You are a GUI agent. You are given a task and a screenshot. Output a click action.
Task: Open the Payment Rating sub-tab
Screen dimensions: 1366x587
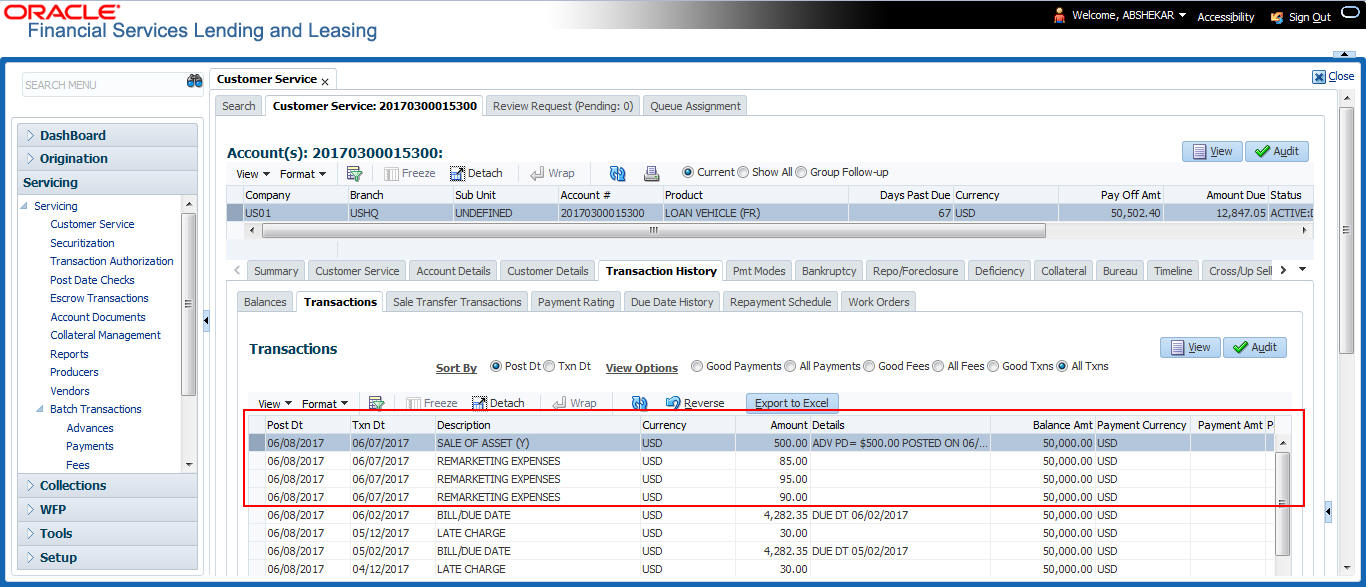point(576,301)
